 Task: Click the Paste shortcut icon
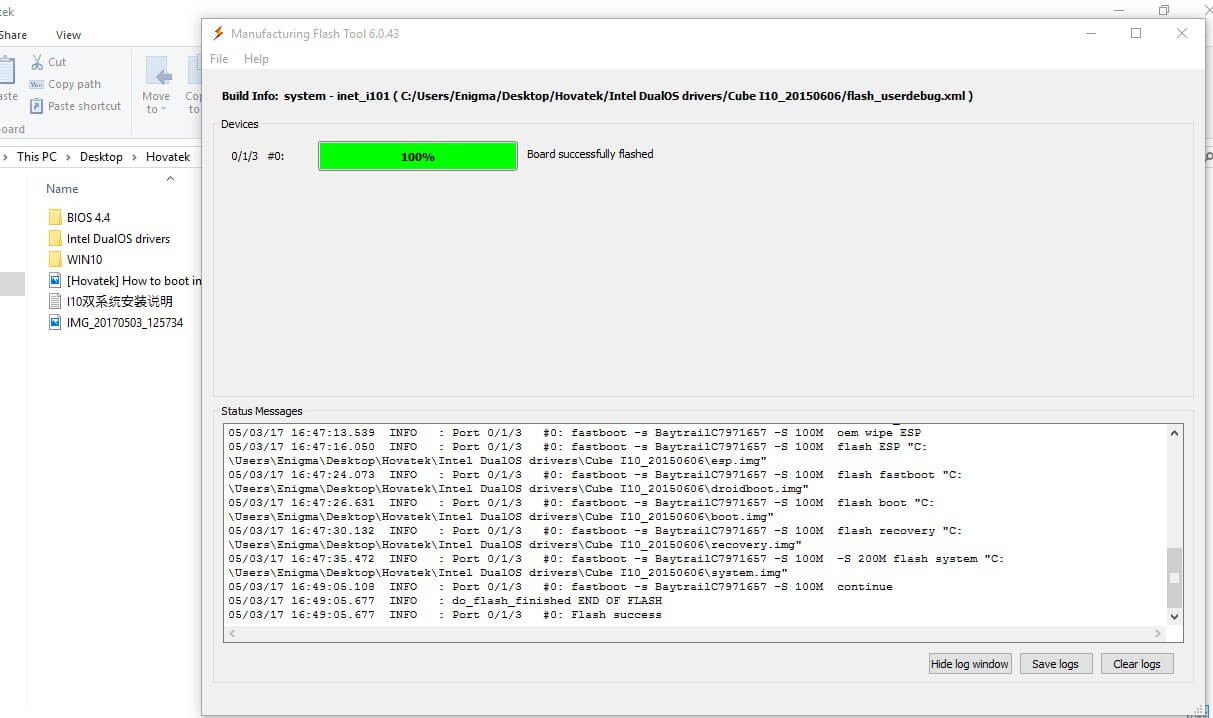point(38,106)
